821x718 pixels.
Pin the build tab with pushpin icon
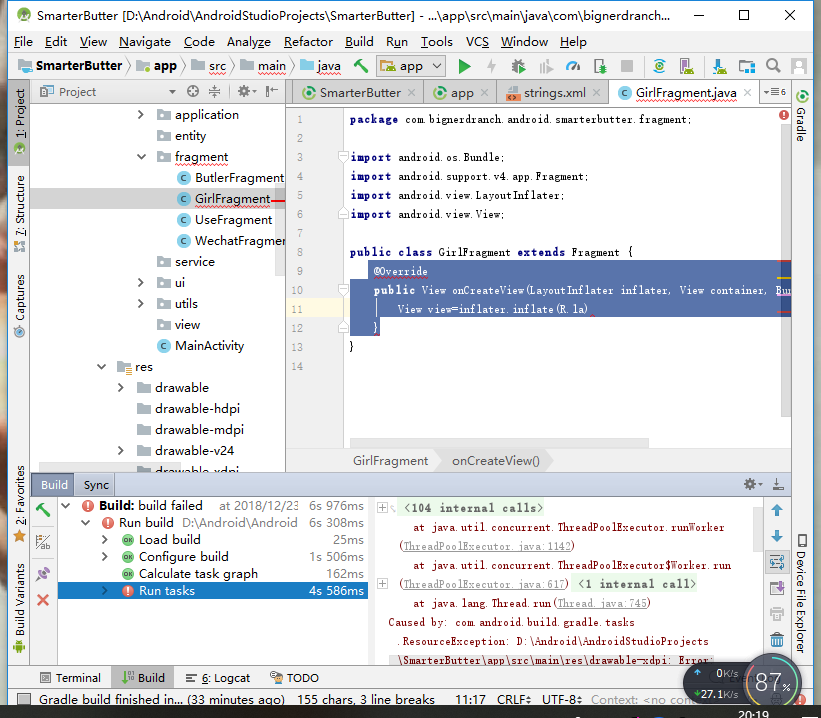tap(43, 573)
